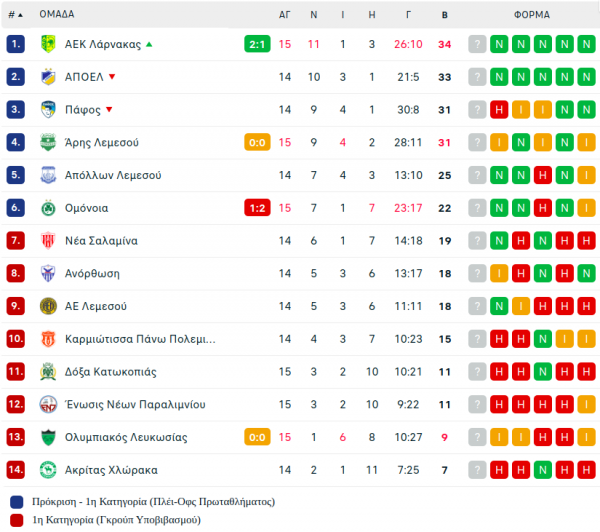This screenshot has height=532, width=600.
Task: Click the red Η form box for Πάφος
Action: click(499, 110)
